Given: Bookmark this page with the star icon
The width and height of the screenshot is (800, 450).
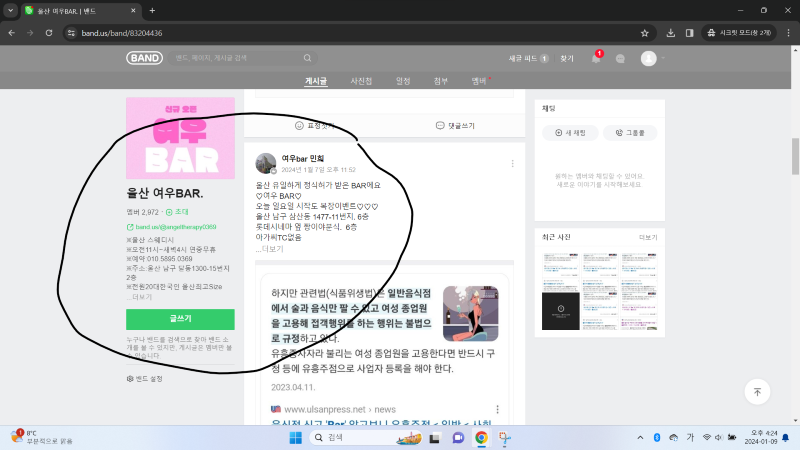Looking at the screenshot, I should (644, 33).
